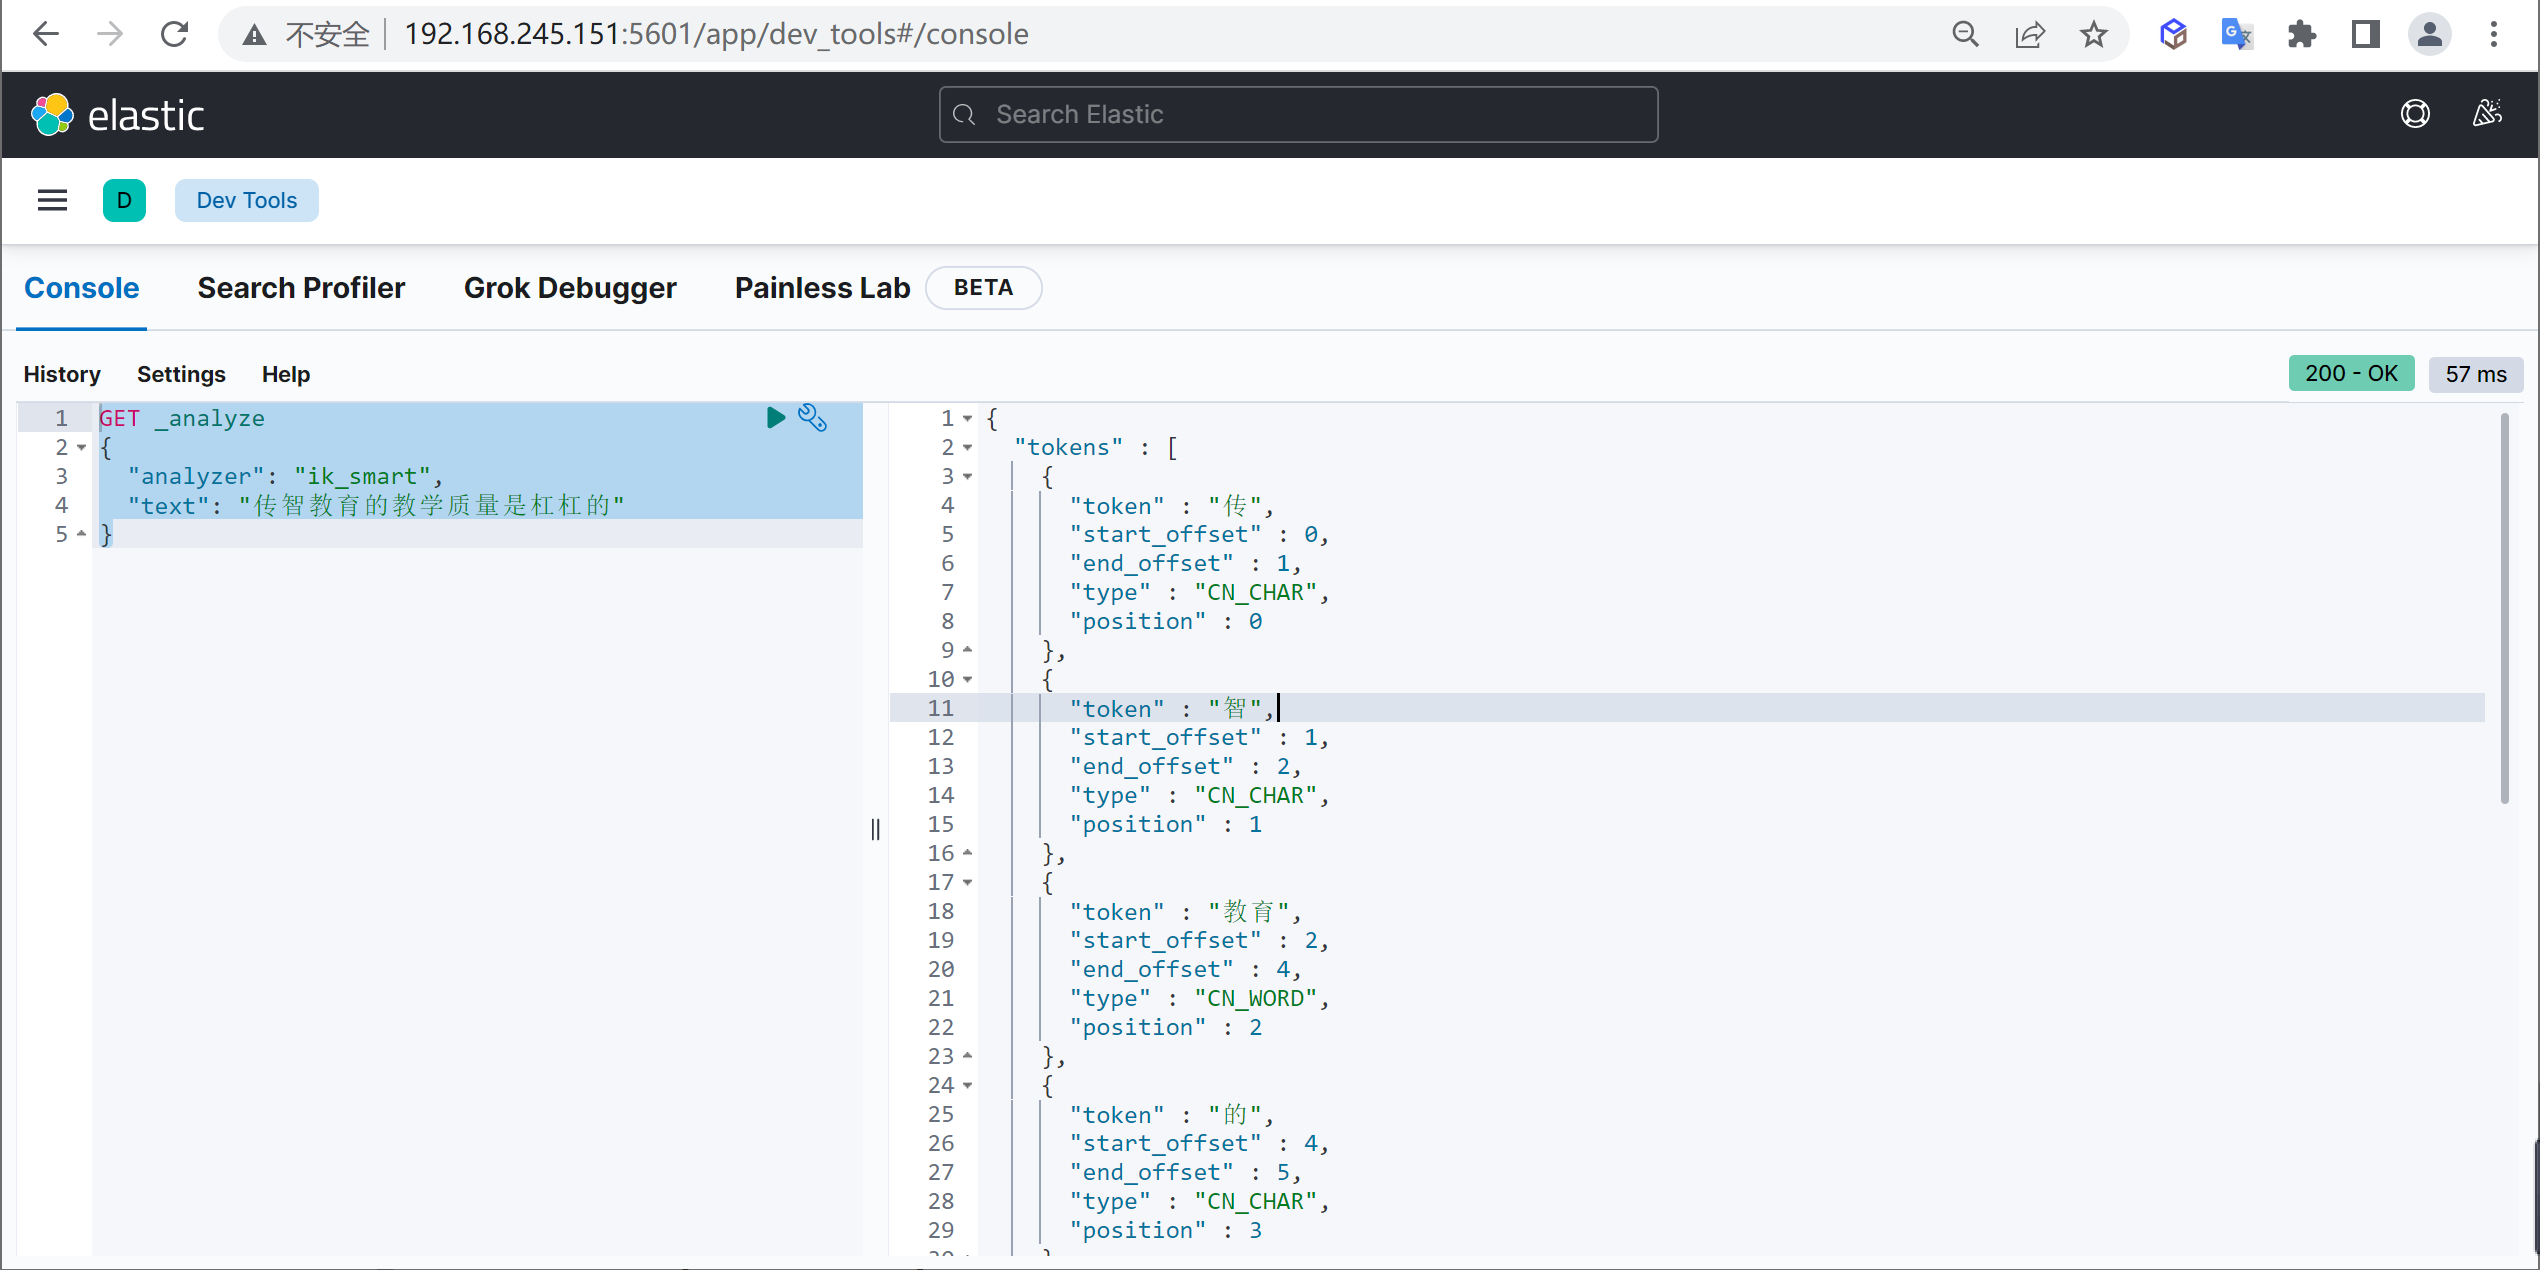This screenshot has height=1270, width=2540.
Task: Open the console Settings
Action: (x=181, y=374)
